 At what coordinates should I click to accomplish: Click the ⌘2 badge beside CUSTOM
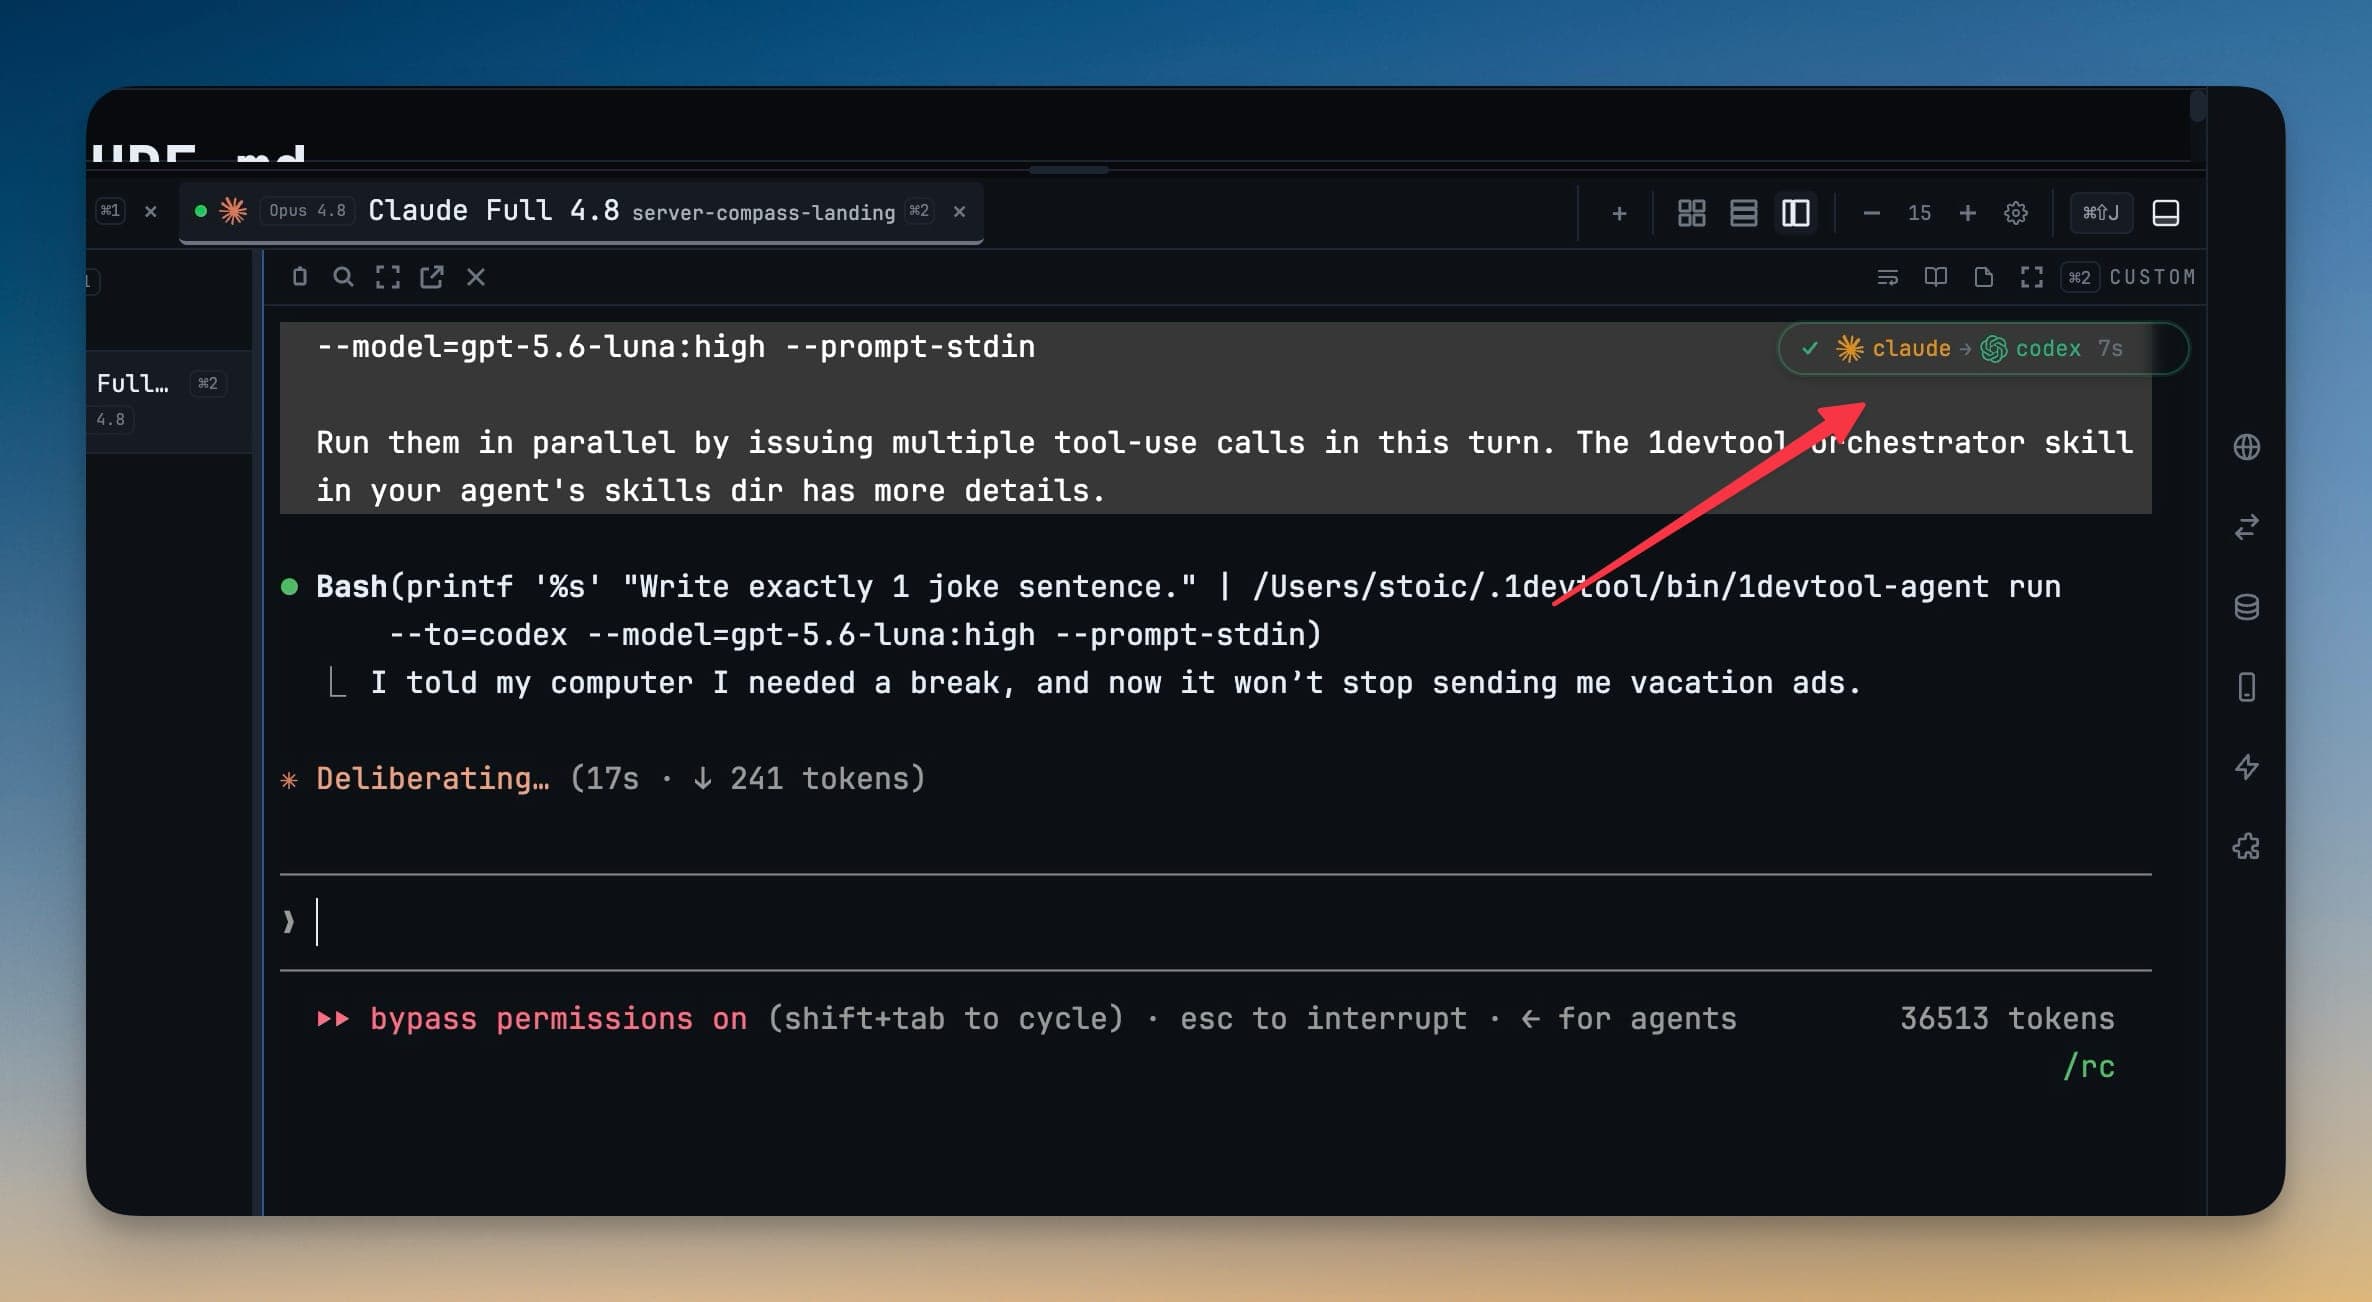pyautogui.click(x=2079, y=277)
